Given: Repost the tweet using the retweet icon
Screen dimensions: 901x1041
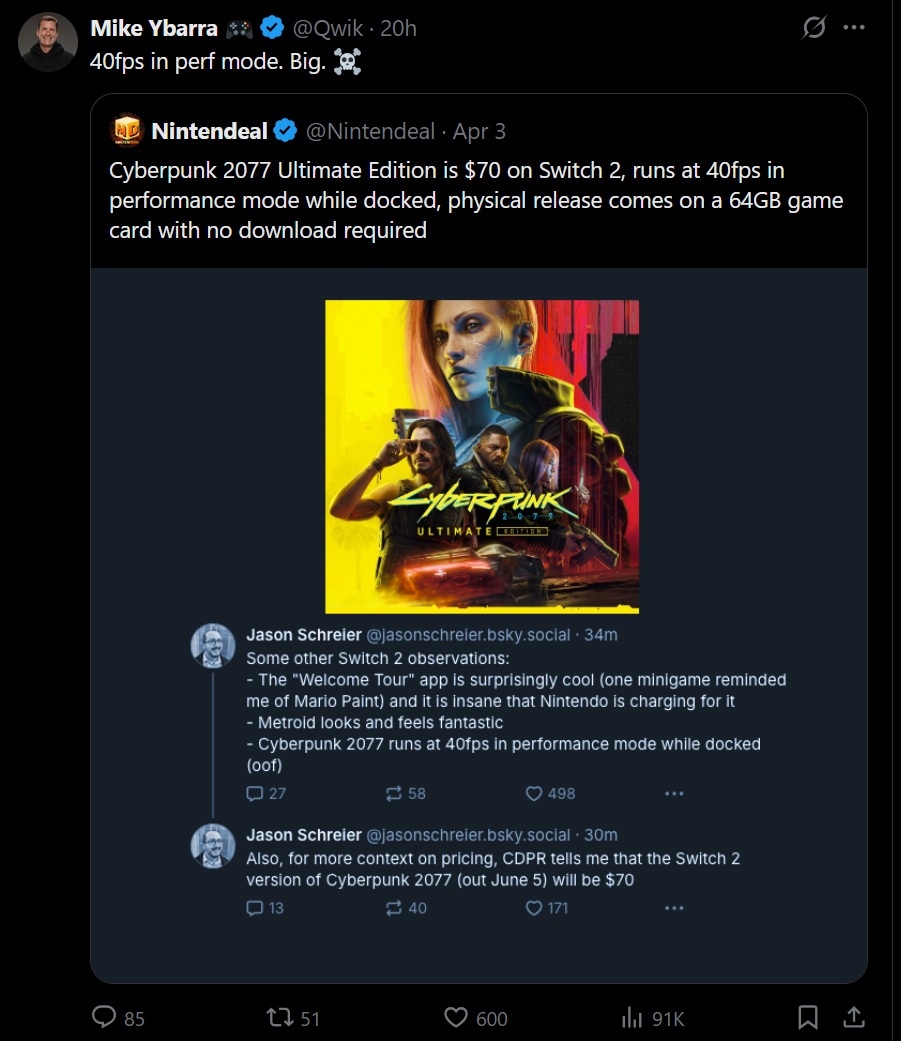Looking at the screenshot, I should click(279, 1017).
